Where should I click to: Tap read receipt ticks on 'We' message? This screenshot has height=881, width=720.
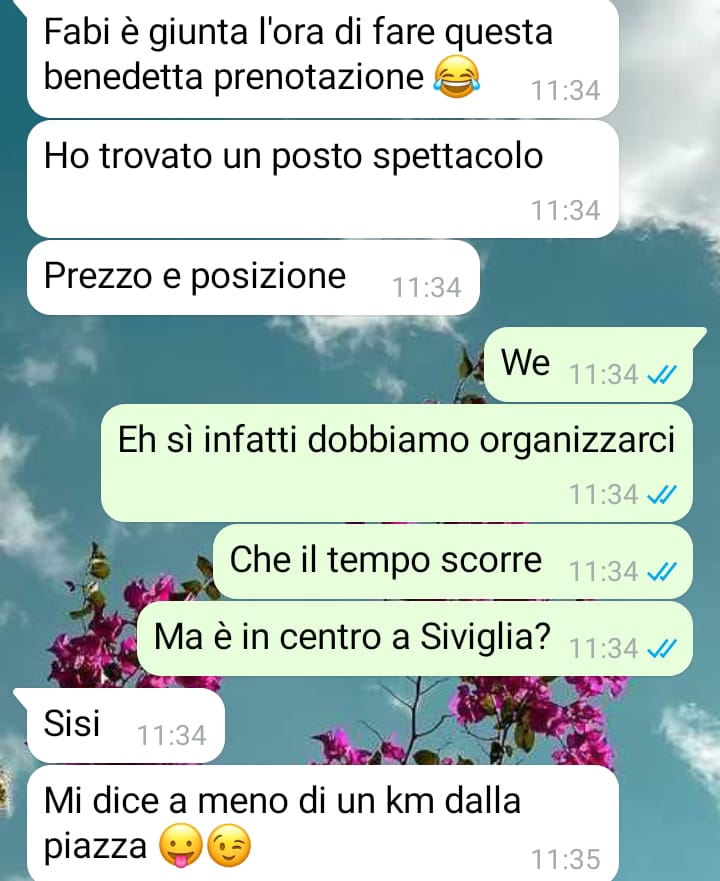[x=662, y=375]
